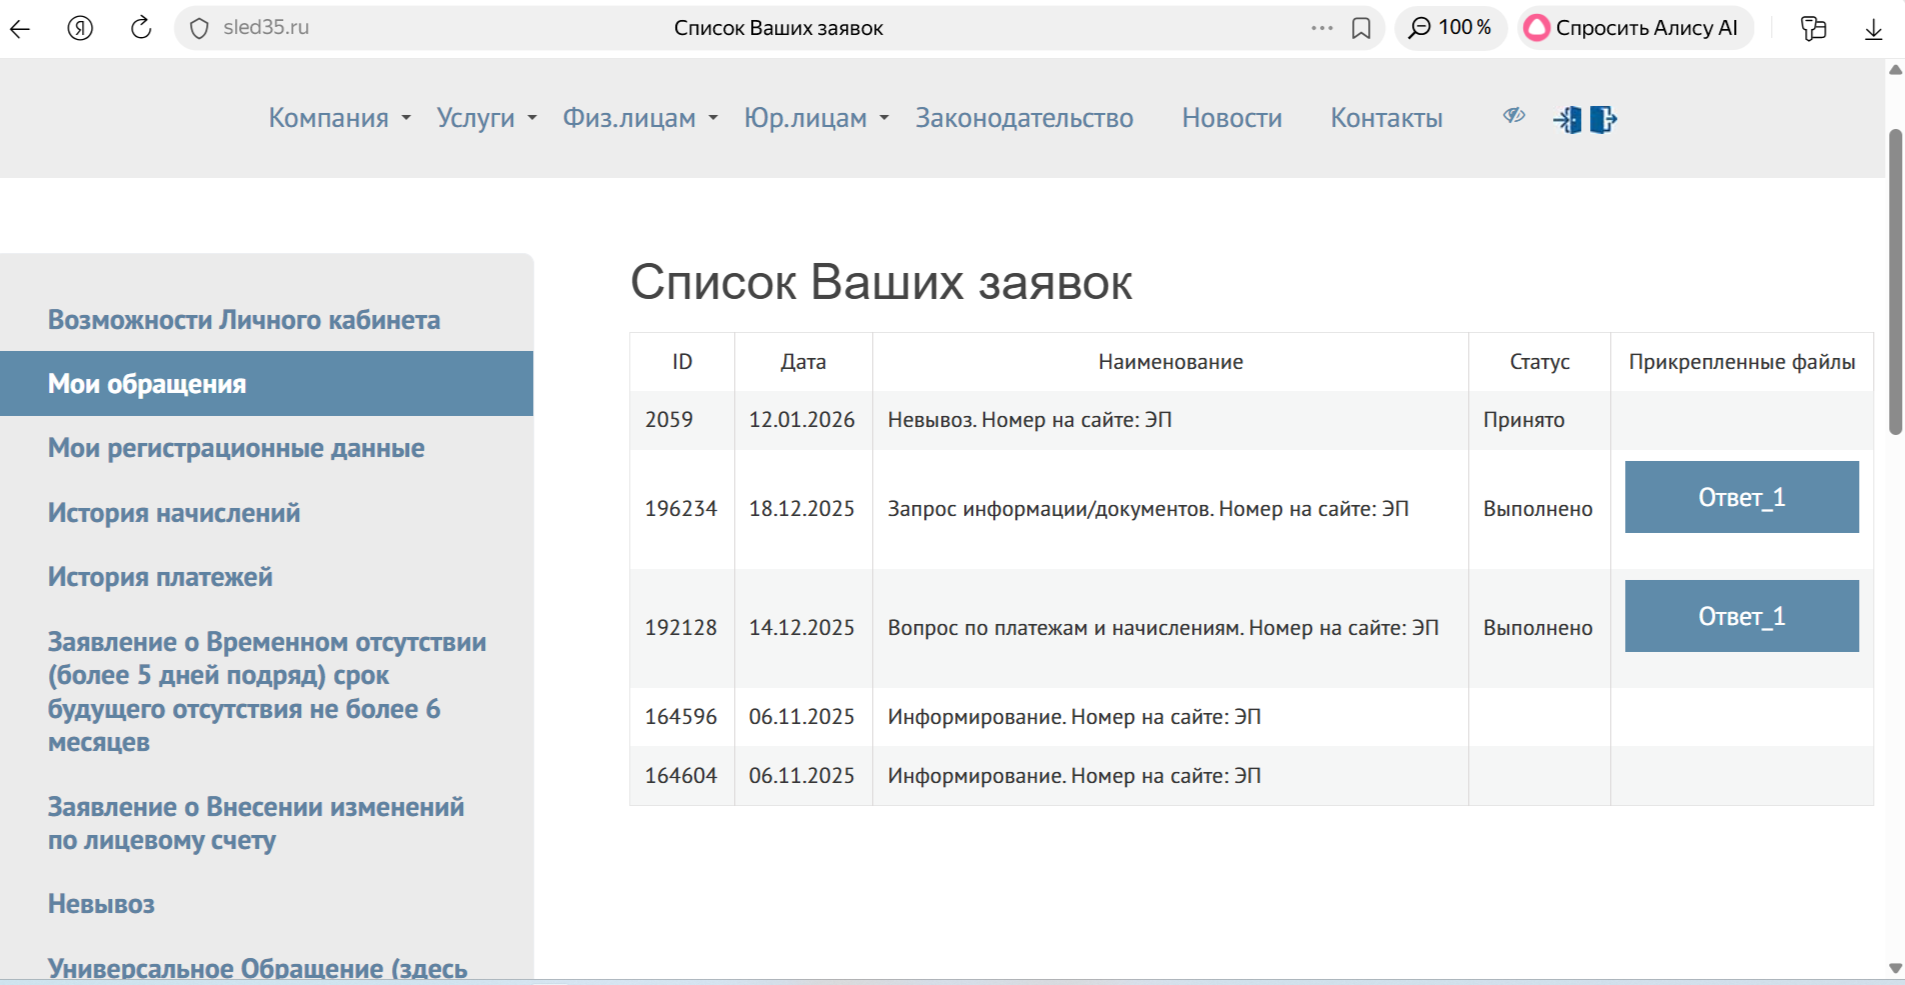Image resolution: width=1905 pixels, height=985 pixels.
Task: Go back using the browser back arrow
Action: tap(20, 28)
